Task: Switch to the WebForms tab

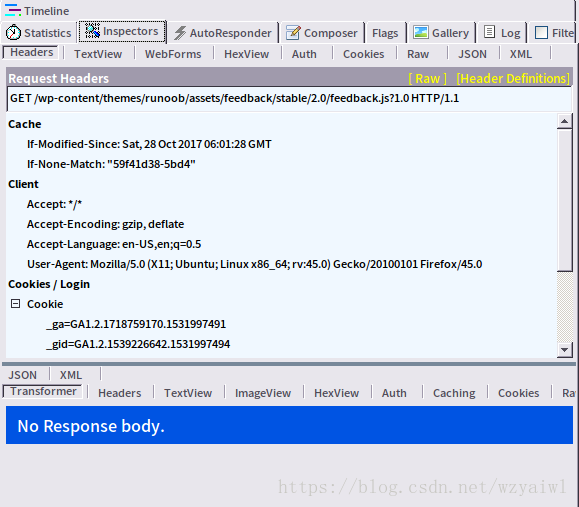Action: (173, 54)
